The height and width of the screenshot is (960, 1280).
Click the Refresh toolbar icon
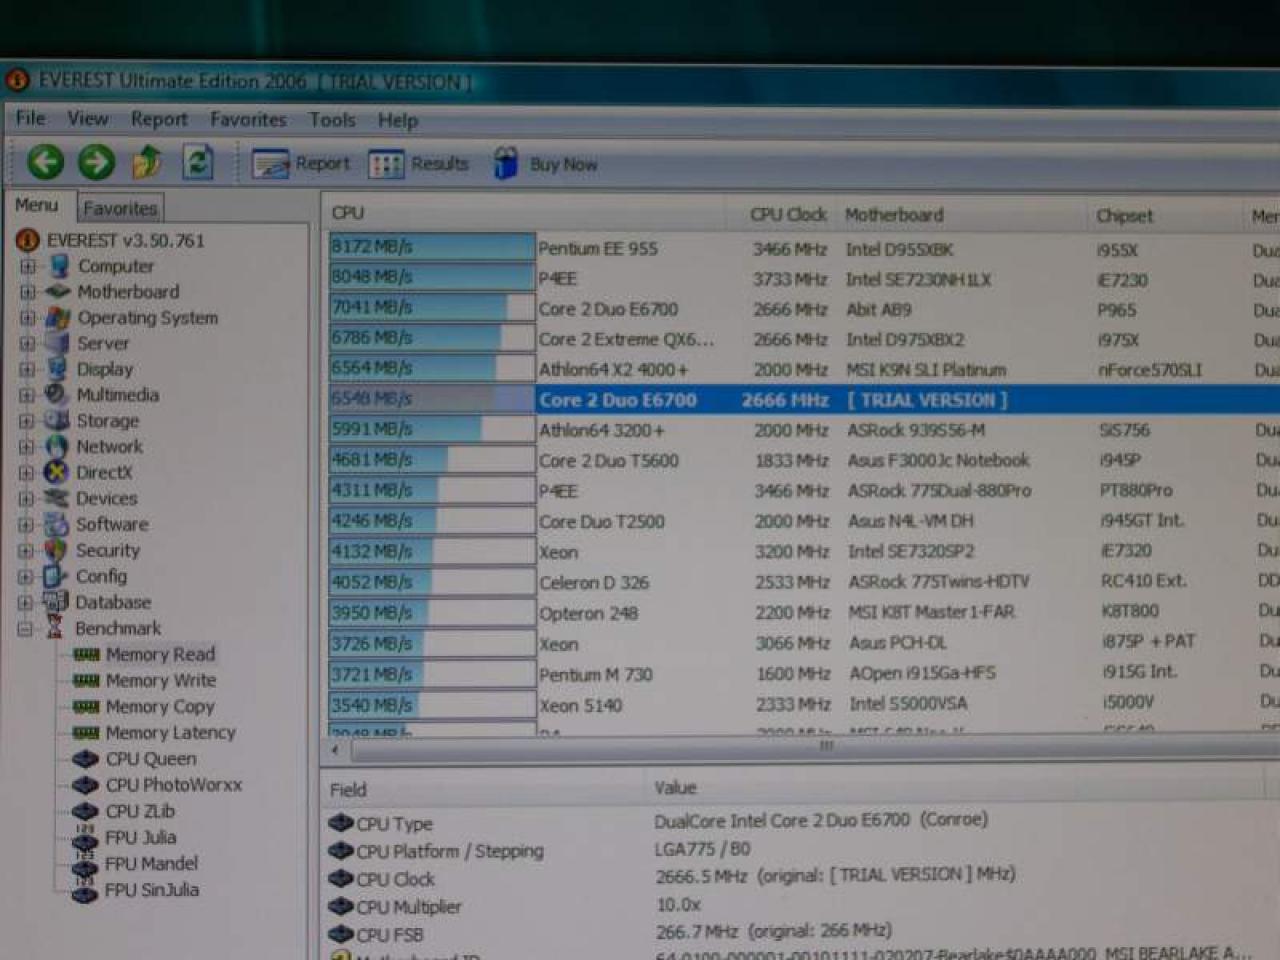pos(198,161)
